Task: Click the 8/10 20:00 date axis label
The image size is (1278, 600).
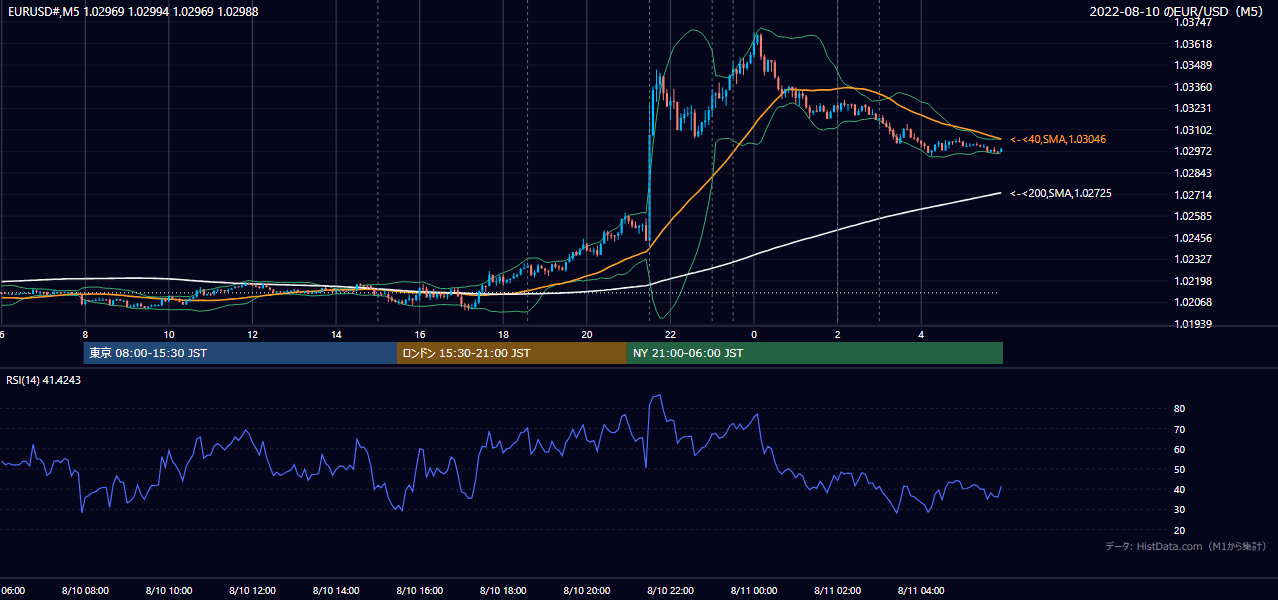Action: pos(587,591)
